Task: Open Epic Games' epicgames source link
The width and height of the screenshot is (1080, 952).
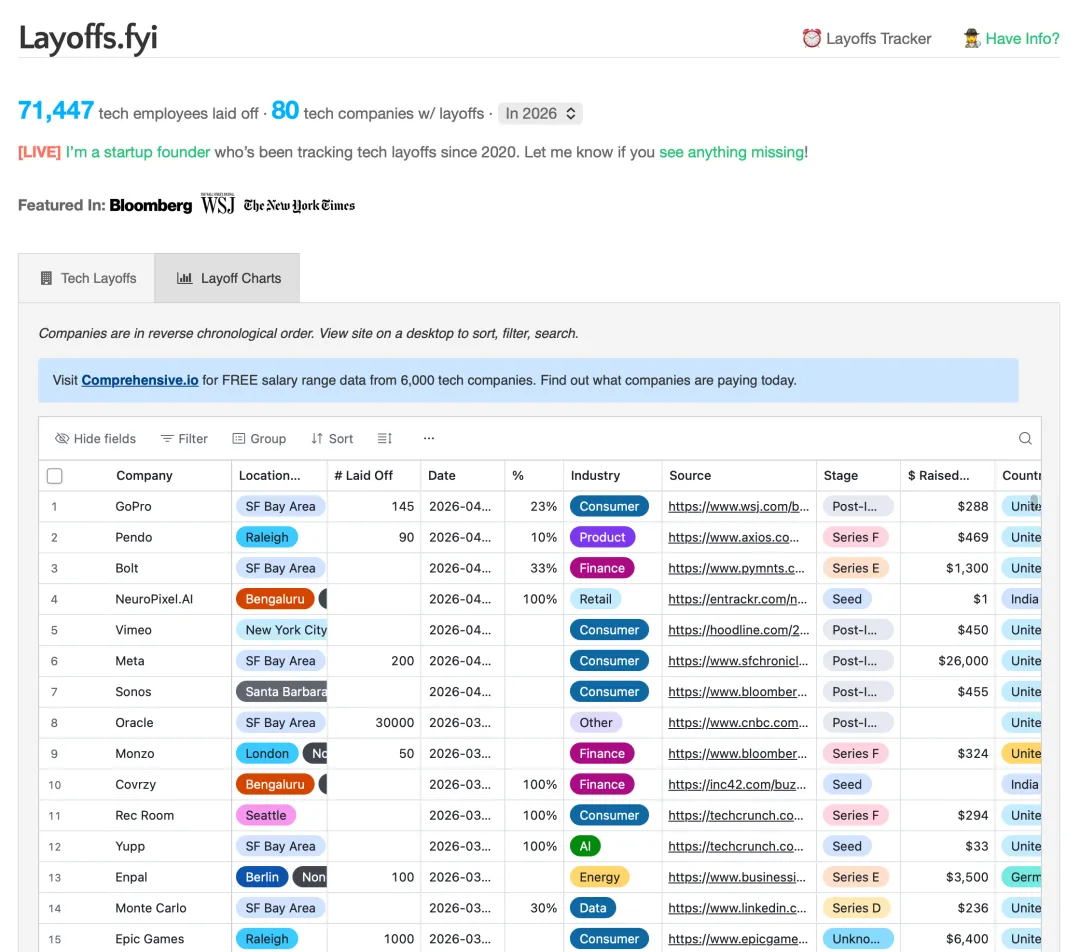Action: [738, 940]
